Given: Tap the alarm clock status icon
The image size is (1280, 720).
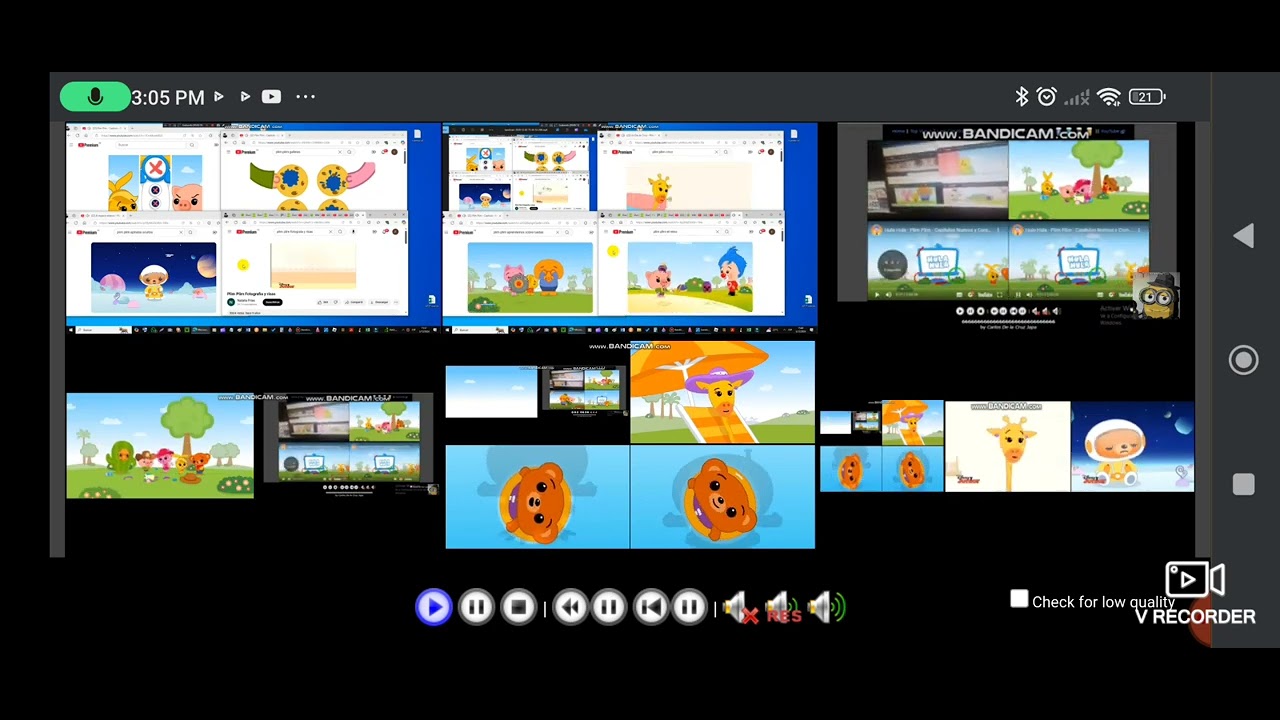Looking at the screenshot, I should [1047, 97].
